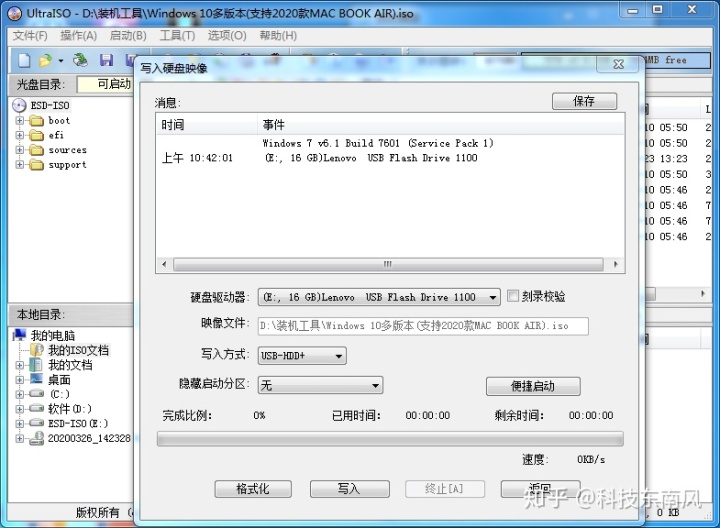The width and height of the screenshot is (720, 528).
Task: Open the 隐藏启动分区 dropdown
Action: click(375, 385)
